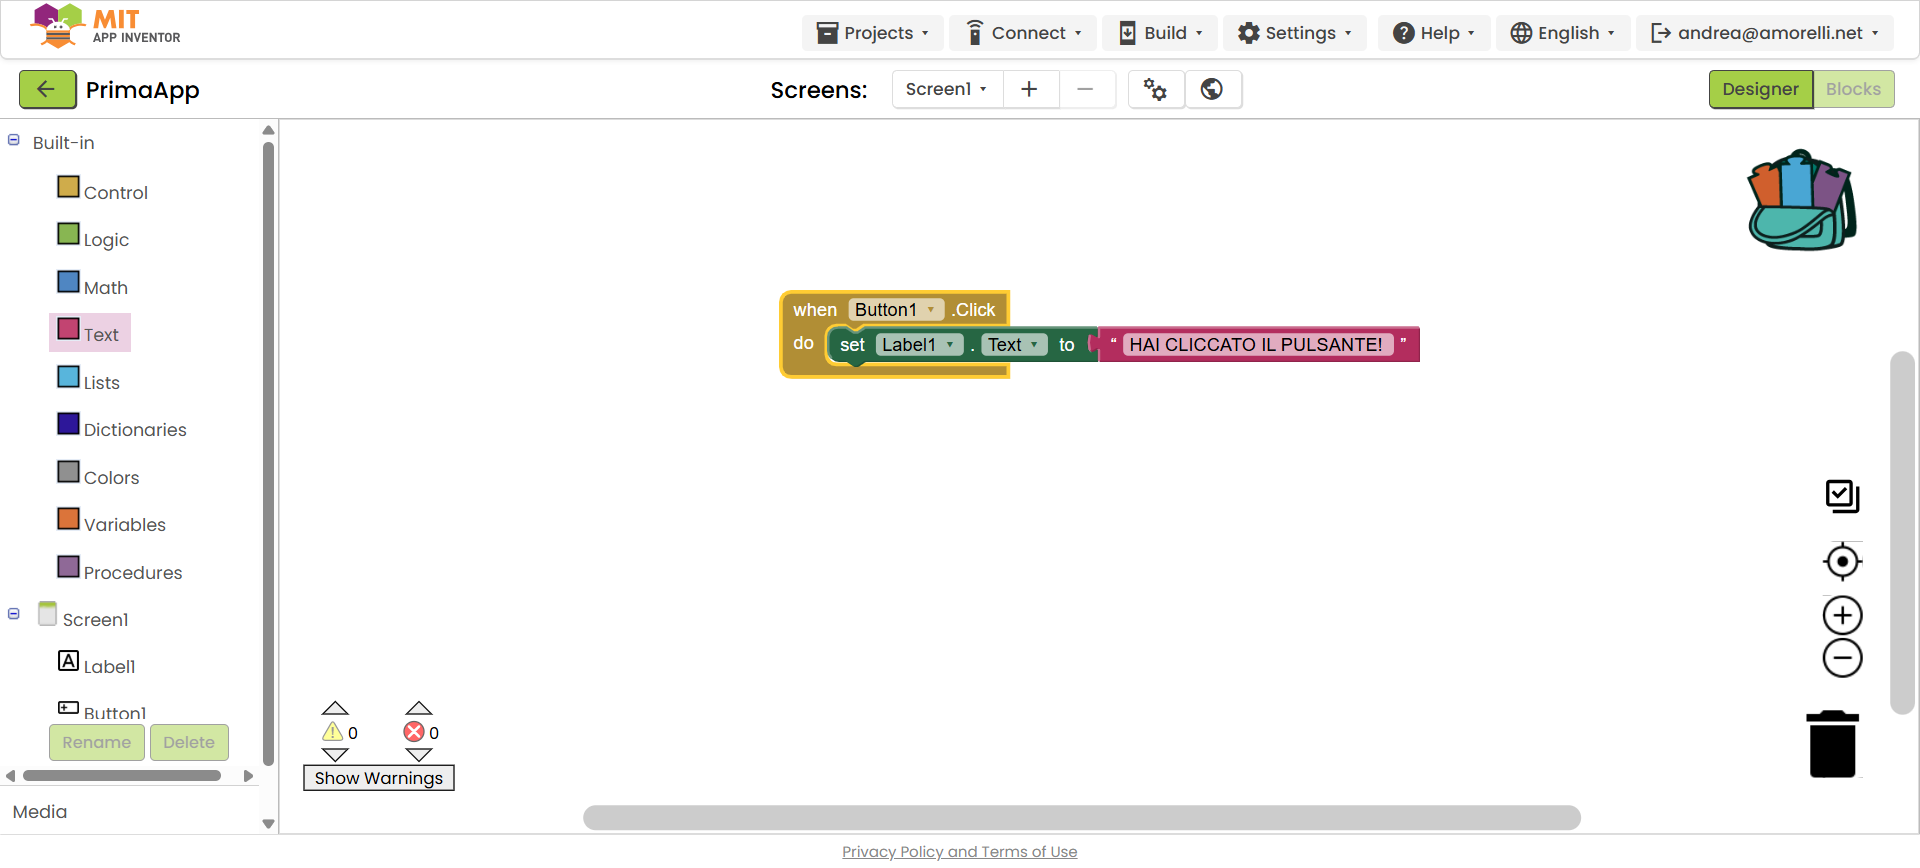Open the Button1 dropdown in the event block
Screen dimensions: 1920x868
tap(930, 310)
